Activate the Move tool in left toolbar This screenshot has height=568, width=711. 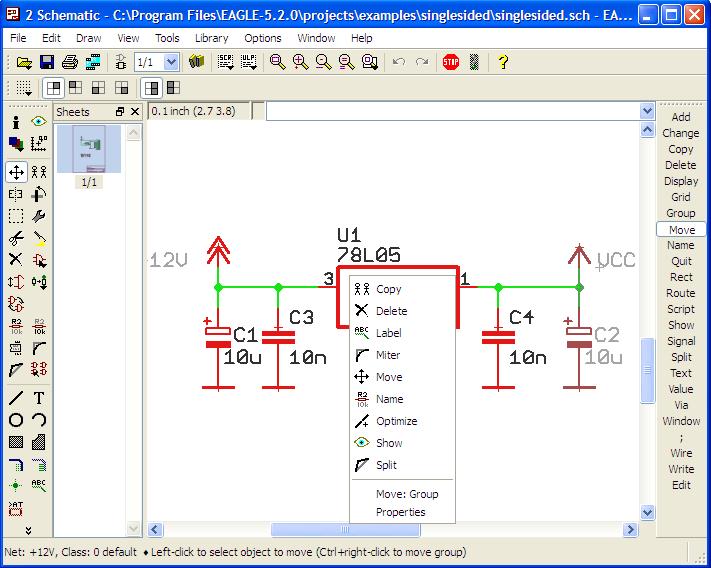tap(16, 172)
